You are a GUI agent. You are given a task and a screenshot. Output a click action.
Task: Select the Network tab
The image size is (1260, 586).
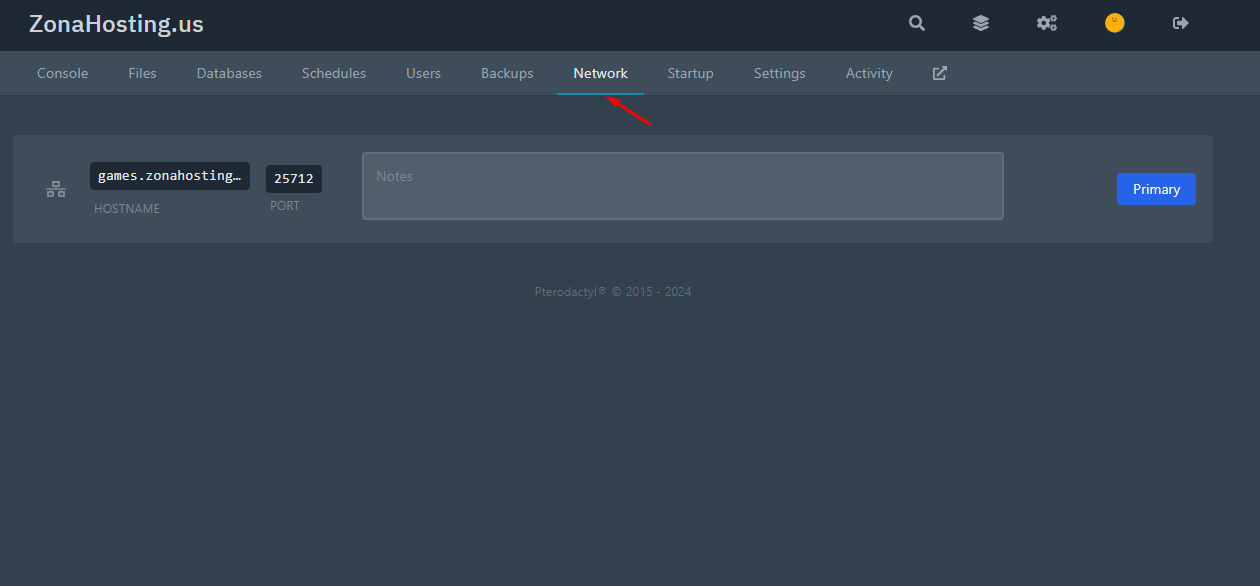click(x=600, y=73)
